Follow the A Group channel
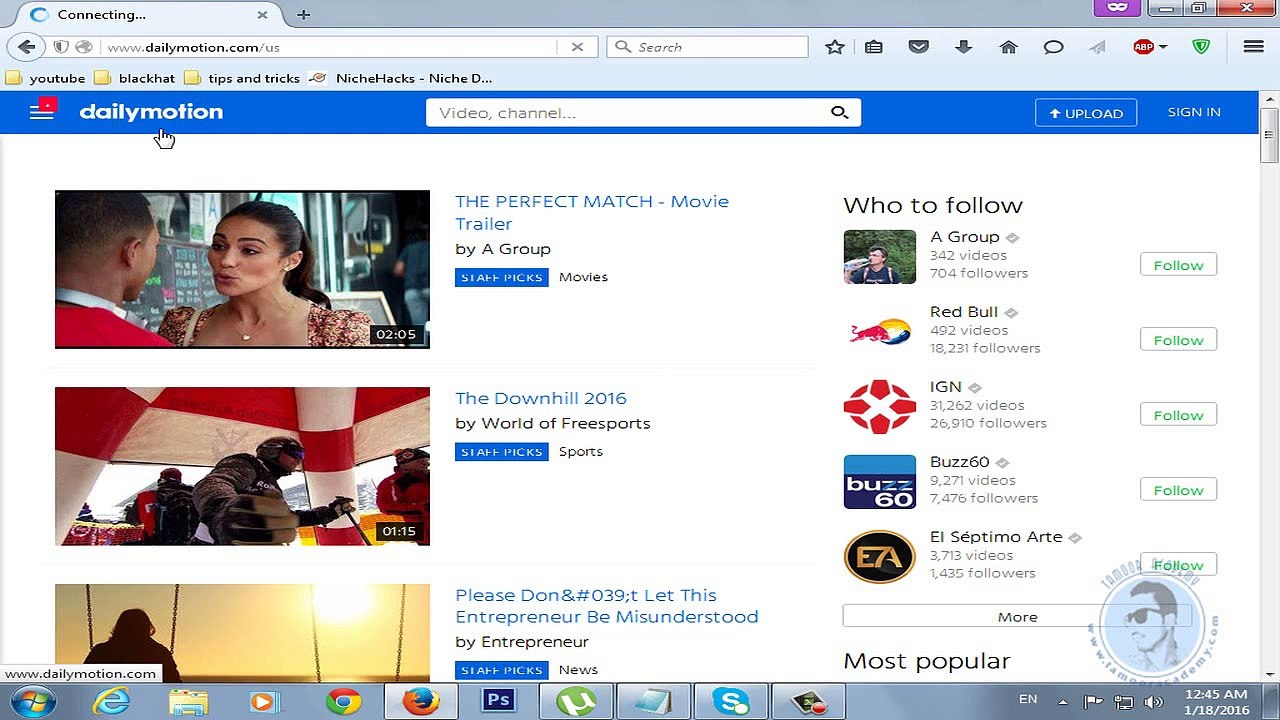Image resolution: width=1280 pixels, height=720 pixels. click(1178, 265)
